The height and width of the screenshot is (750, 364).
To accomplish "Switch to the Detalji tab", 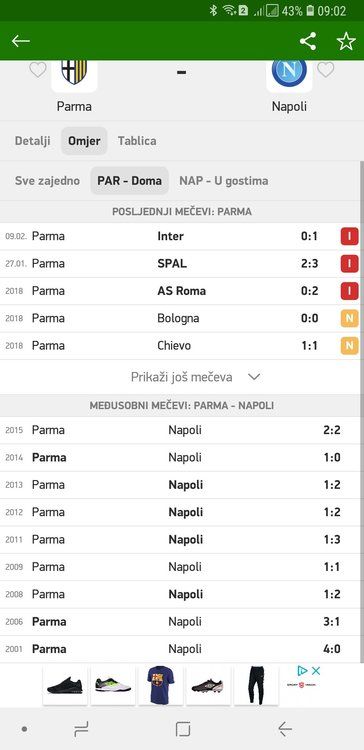I will (33, 141).
